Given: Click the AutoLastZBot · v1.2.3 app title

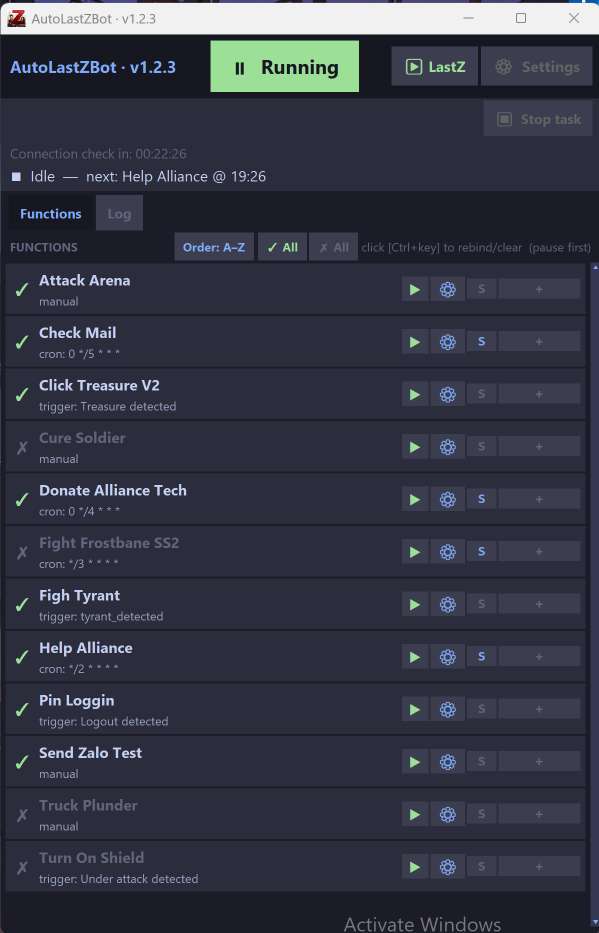Looking at the screenshot, I should click(93, 67).
